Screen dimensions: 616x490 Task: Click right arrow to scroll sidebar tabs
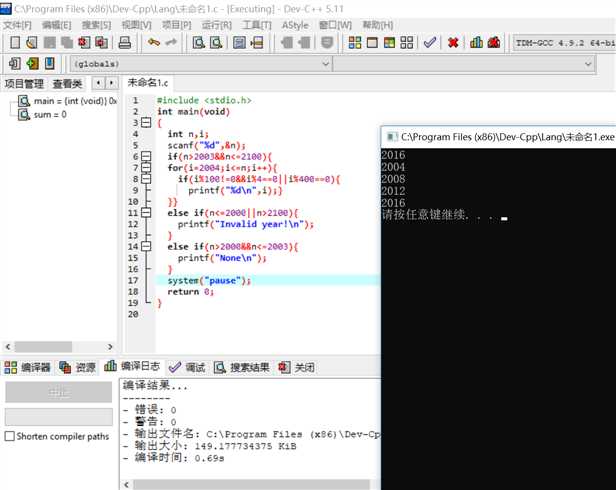(112, 83)
